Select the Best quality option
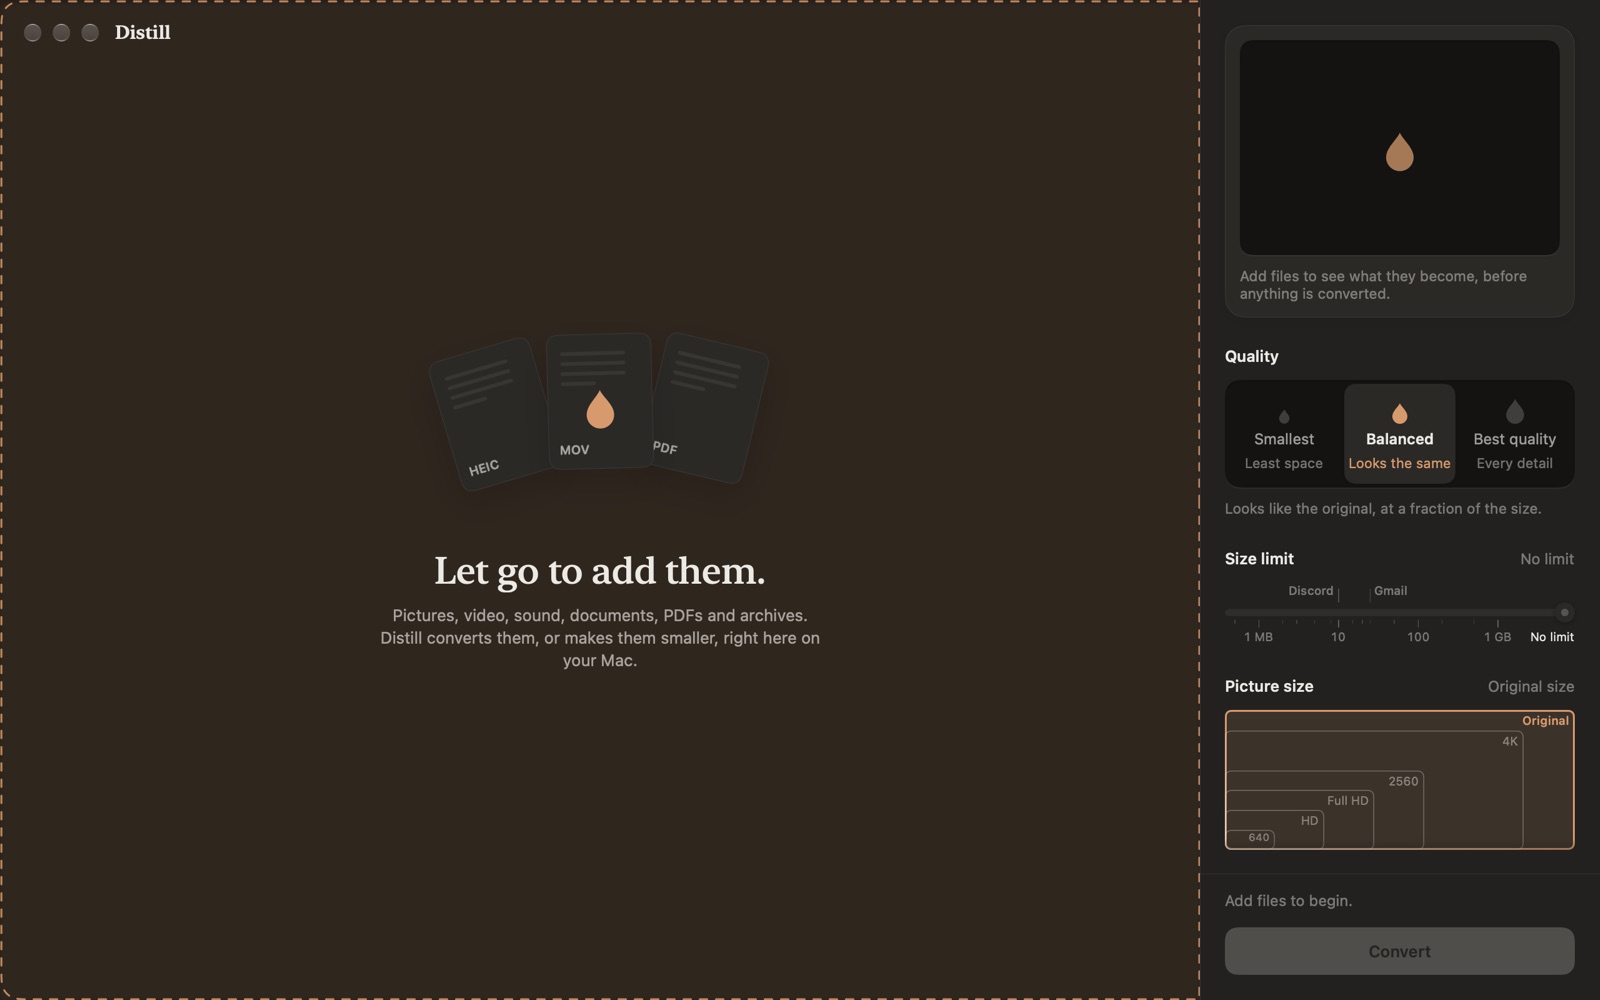The image size is (1600, 1000). [x=1514, y=434]
